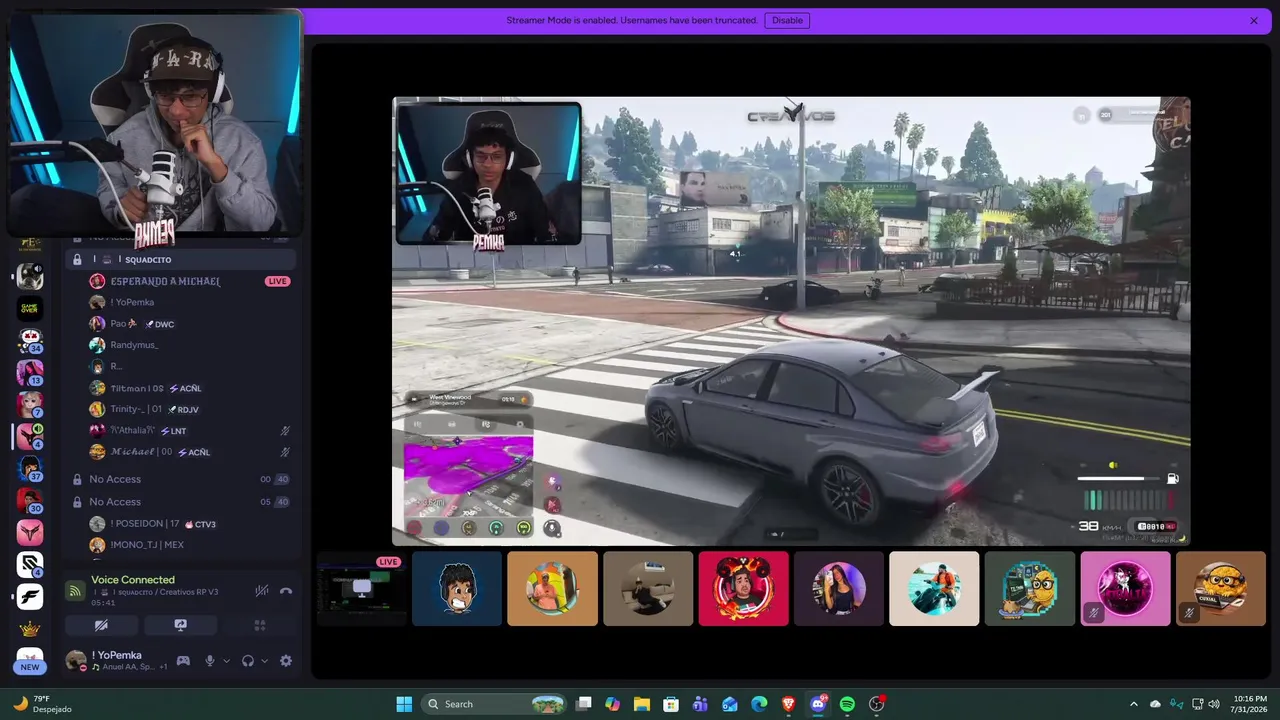Open Microsoft Store from the taskbar
Screen dimensions: 1280x720
pos(671,704)
